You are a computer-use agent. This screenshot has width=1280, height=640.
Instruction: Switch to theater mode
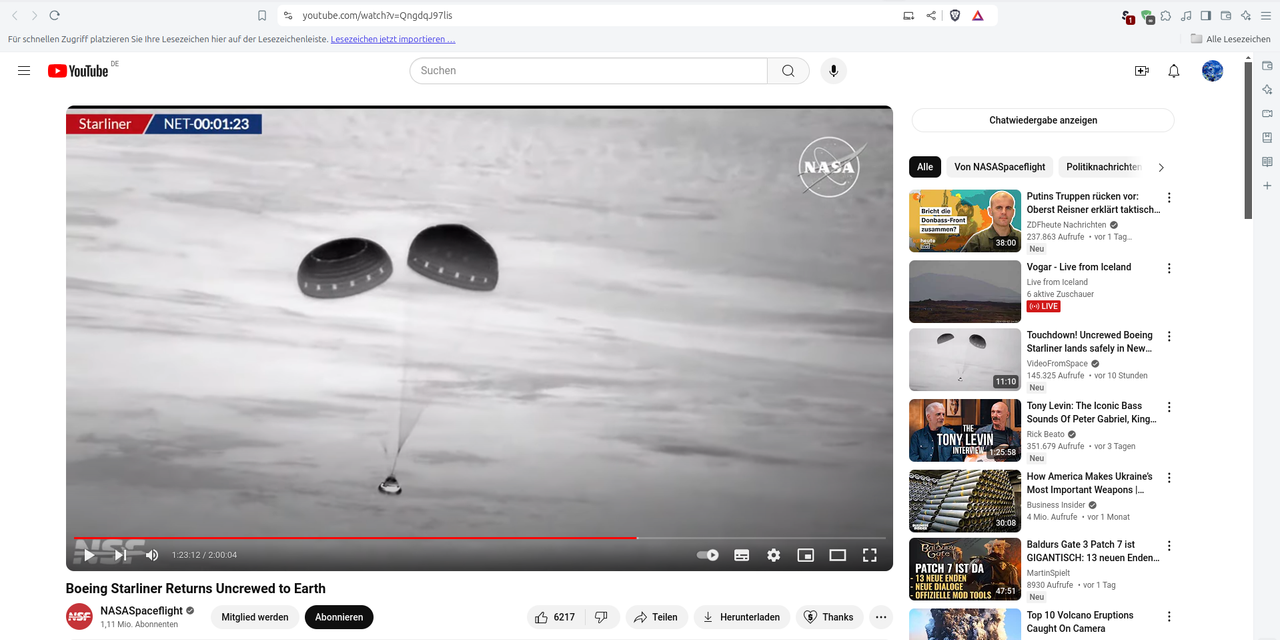838,555
